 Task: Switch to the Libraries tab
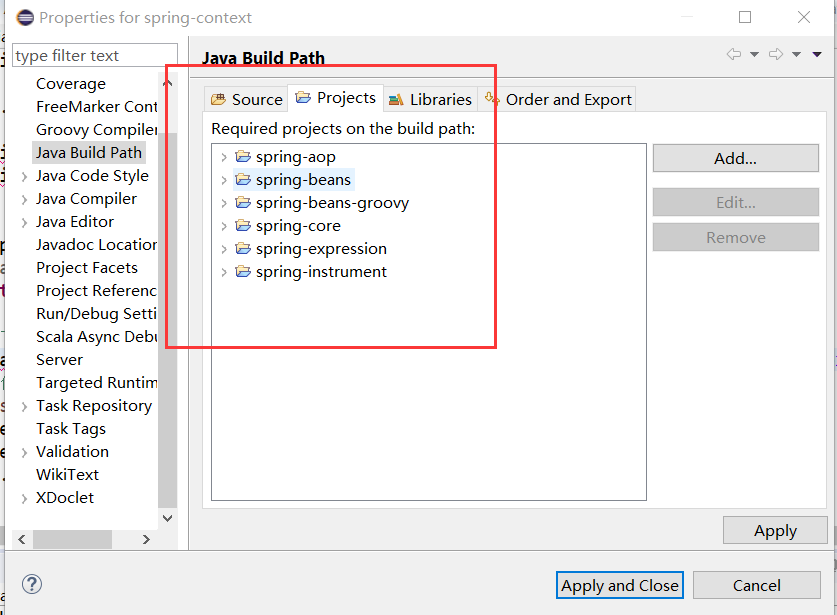click(430, 99)
